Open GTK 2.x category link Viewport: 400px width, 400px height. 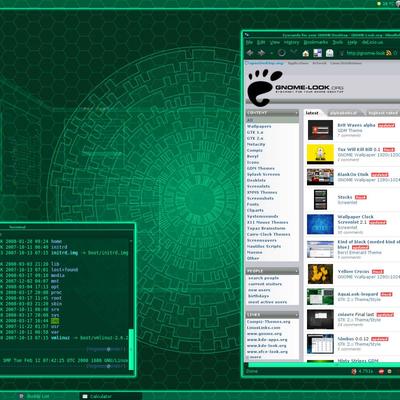coord(255,138)
